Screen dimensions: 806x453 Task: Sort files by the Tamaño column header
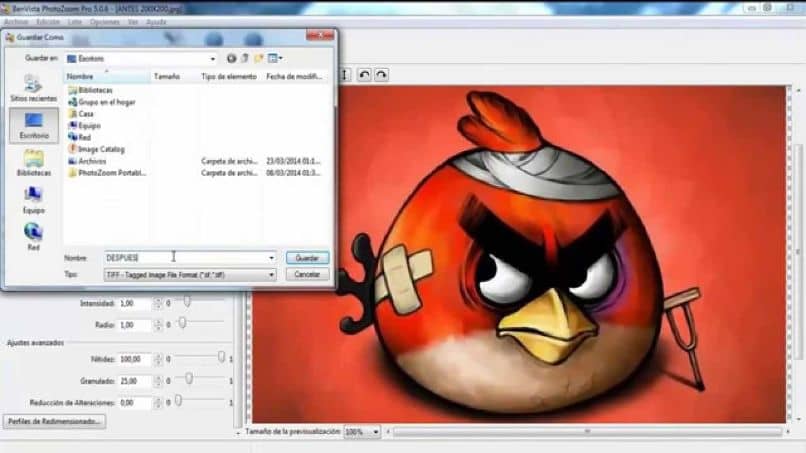173,77
